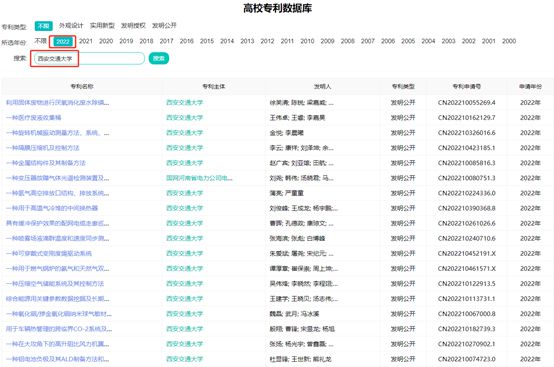Screen dimensions: 554x367
Task: Select year 2003 filter
Action: [448, 41]
